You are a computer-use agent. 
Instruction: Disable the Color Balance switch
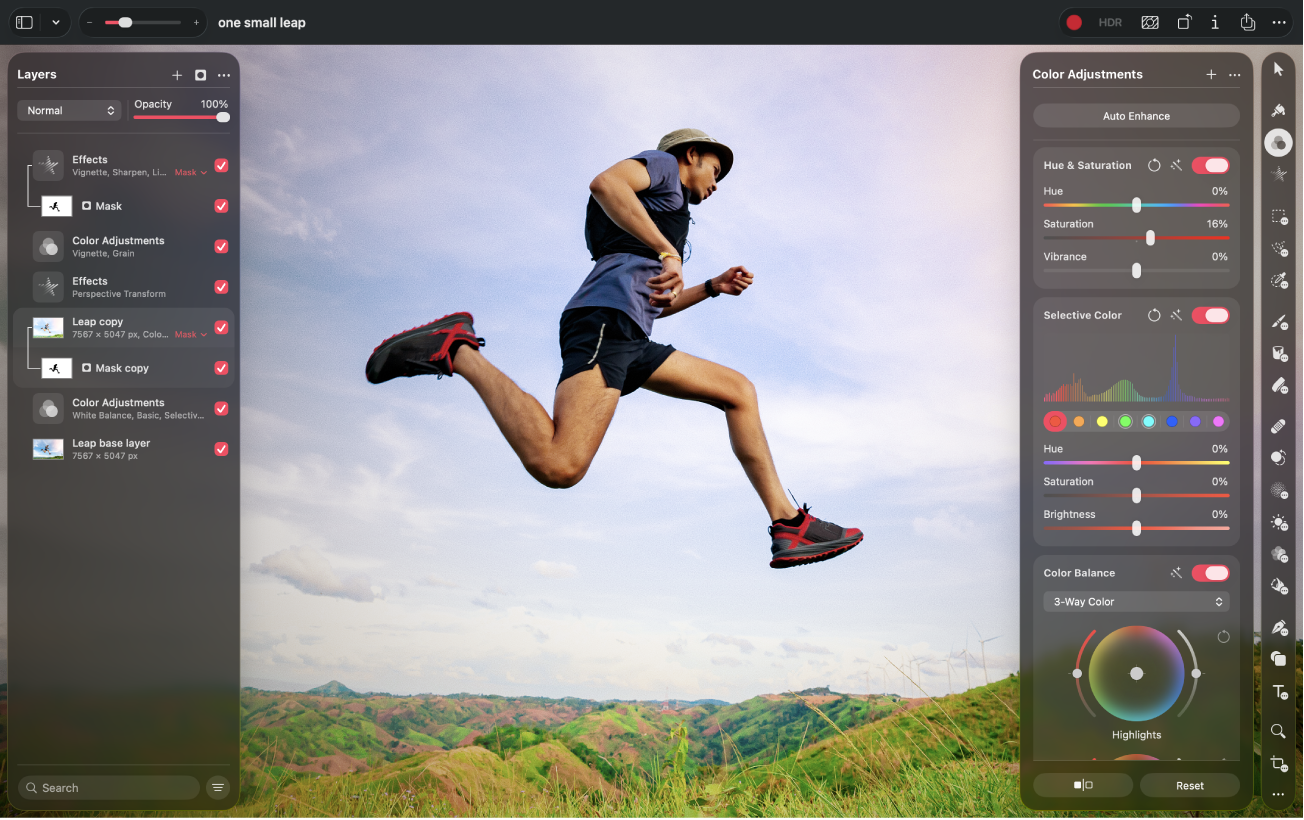pyautogui.click(x=1210, y=573)
